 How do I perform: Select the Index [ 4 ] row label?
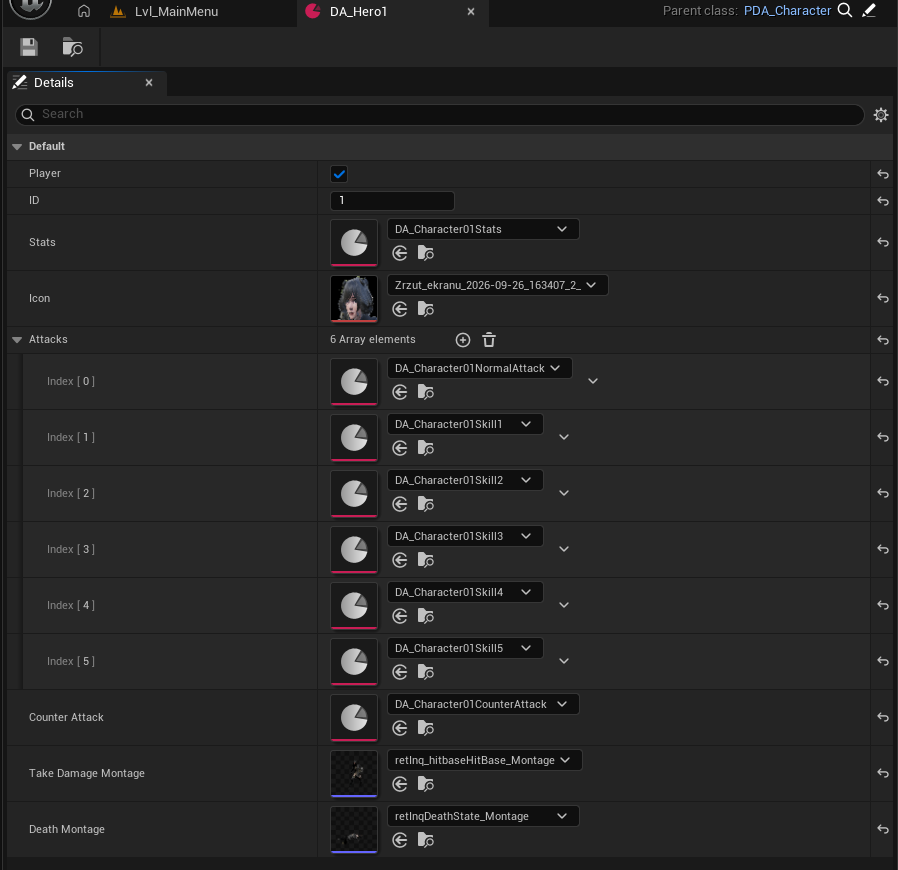pos(71,605)
